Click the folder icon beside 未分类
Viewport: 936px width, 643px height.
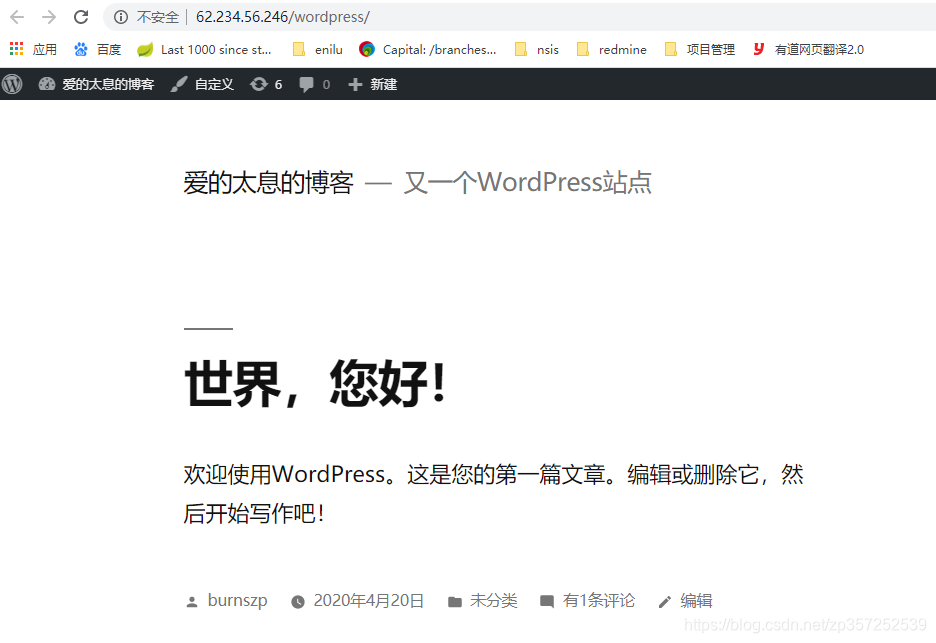click(x=455, y=602)
